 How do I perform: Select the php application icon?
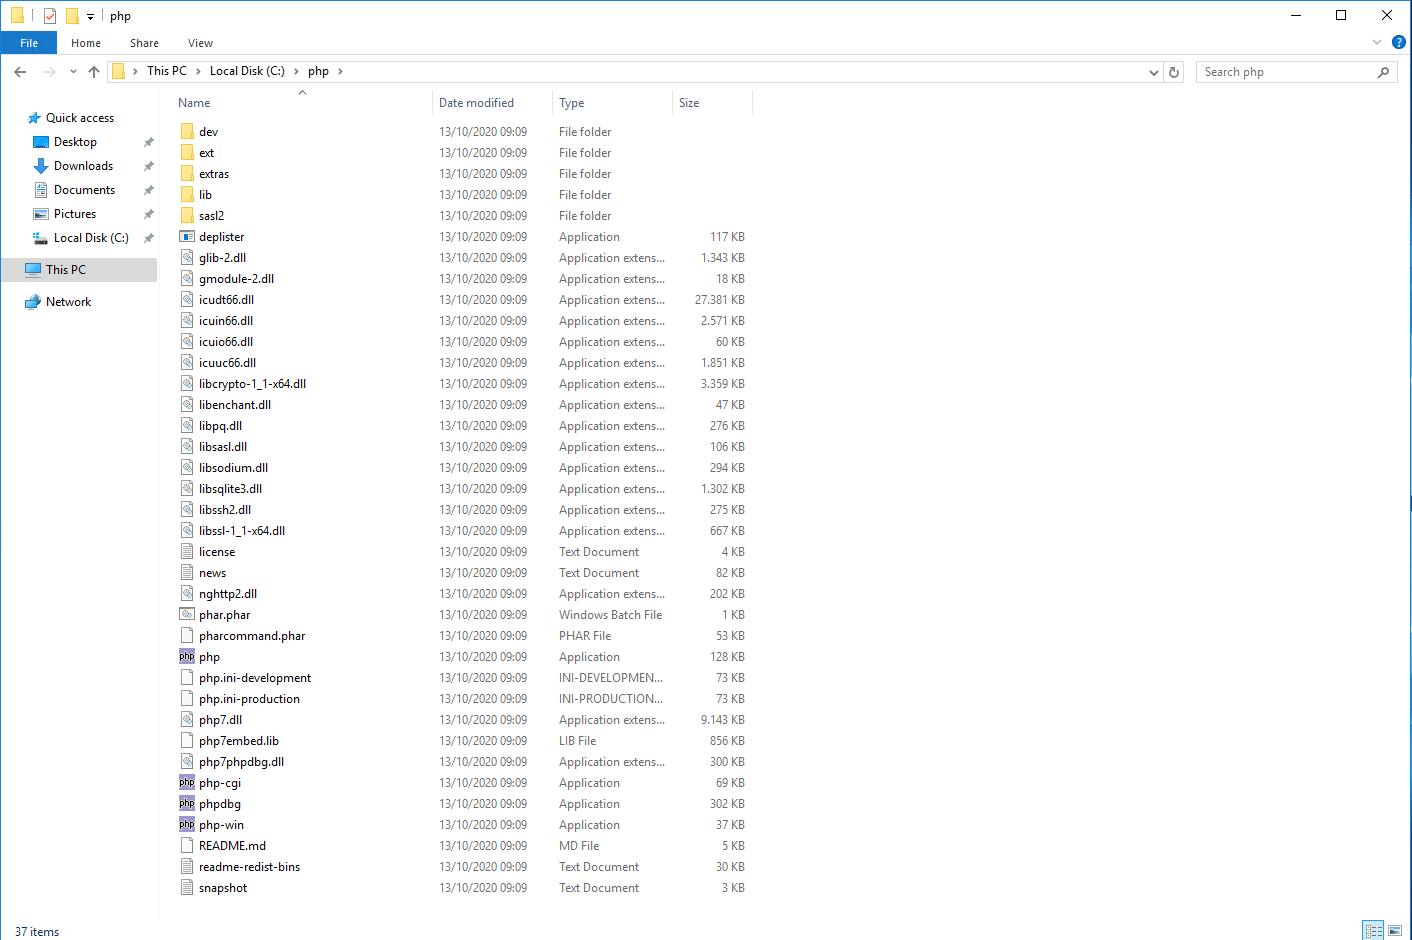point(187,657)
